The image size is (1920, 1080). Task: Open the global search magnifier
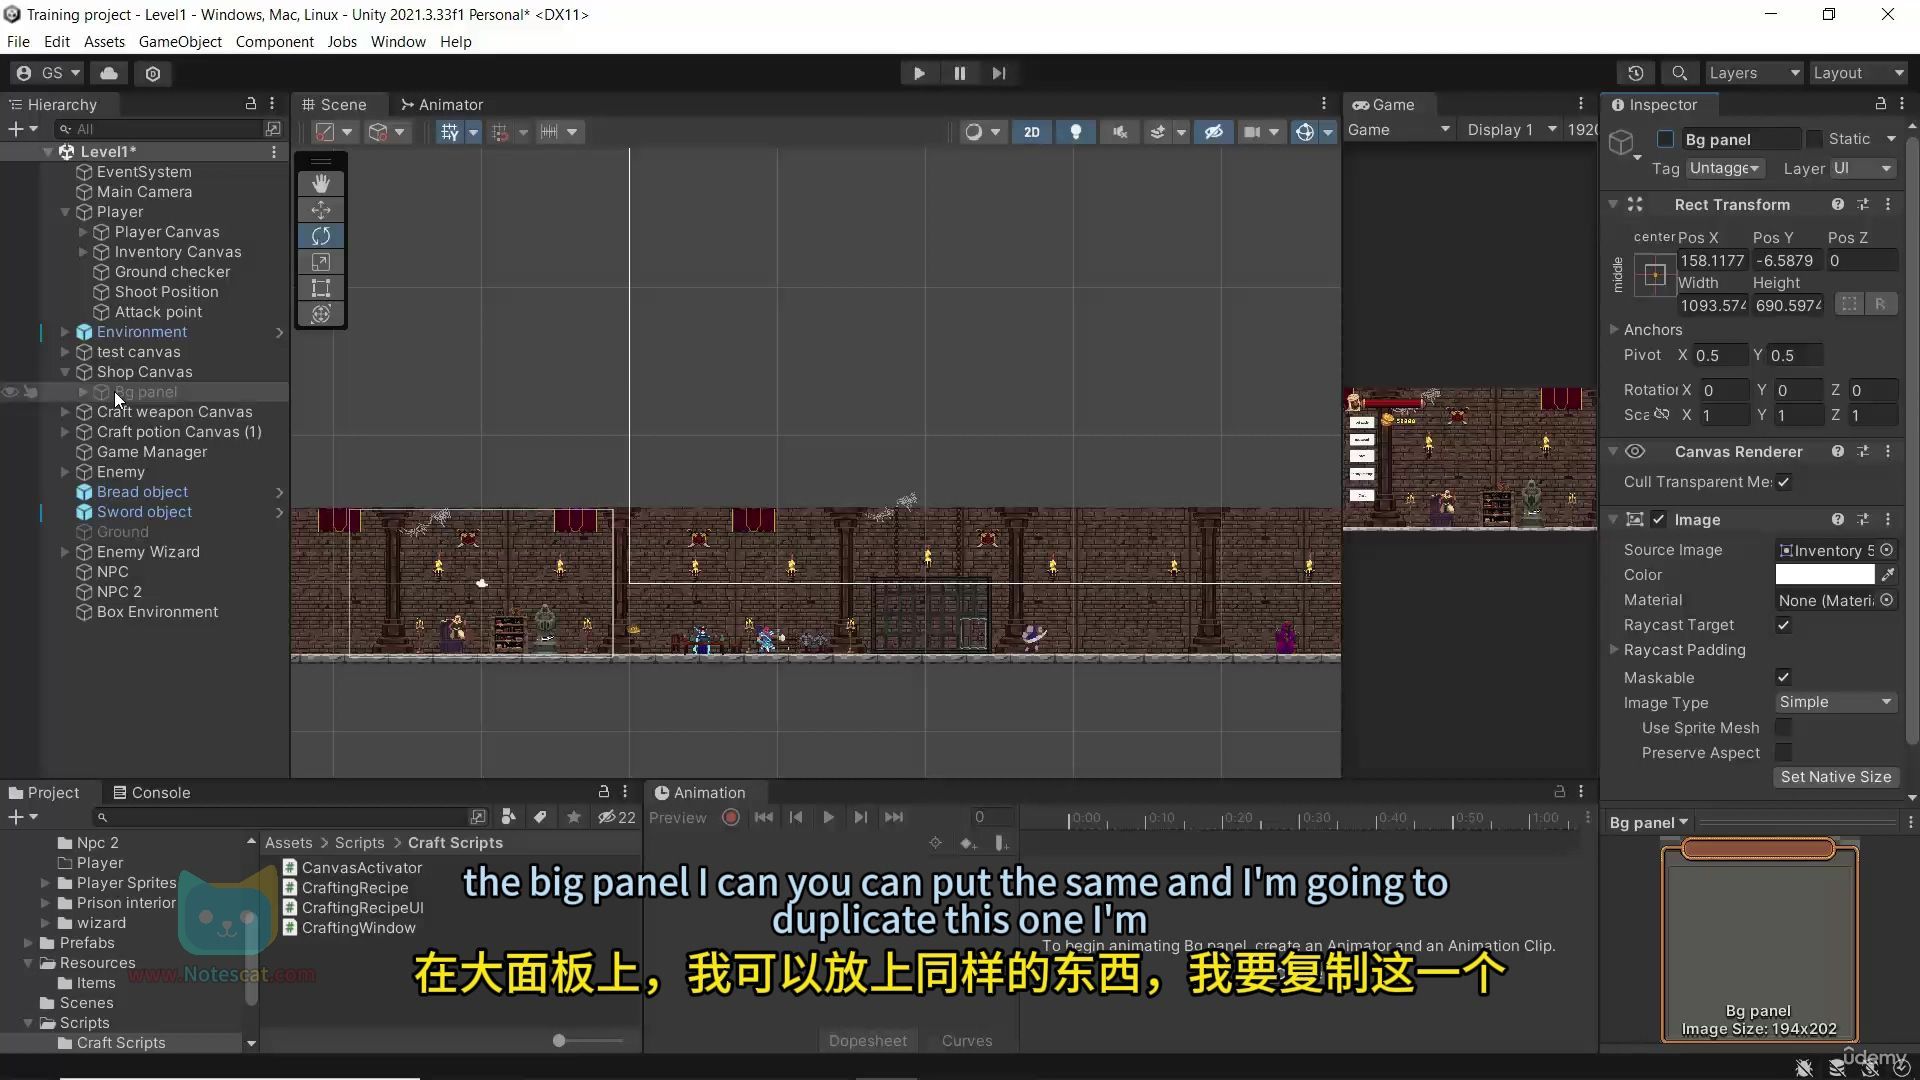(1680, 73)
